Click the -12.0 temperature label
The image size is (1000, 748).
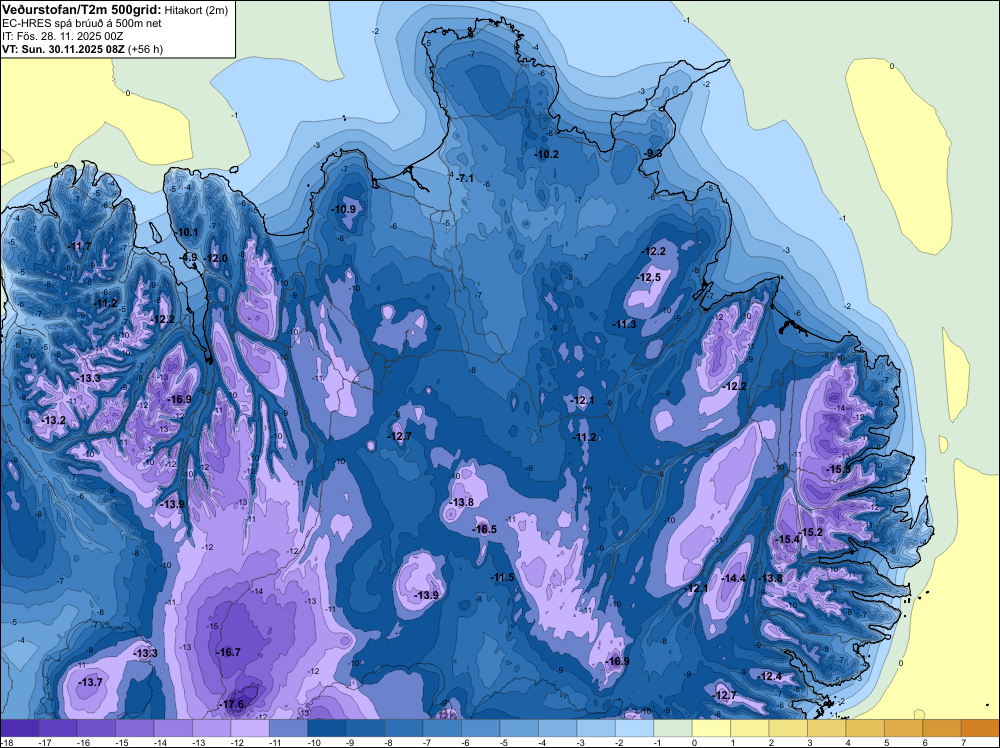tap(216, 258)
